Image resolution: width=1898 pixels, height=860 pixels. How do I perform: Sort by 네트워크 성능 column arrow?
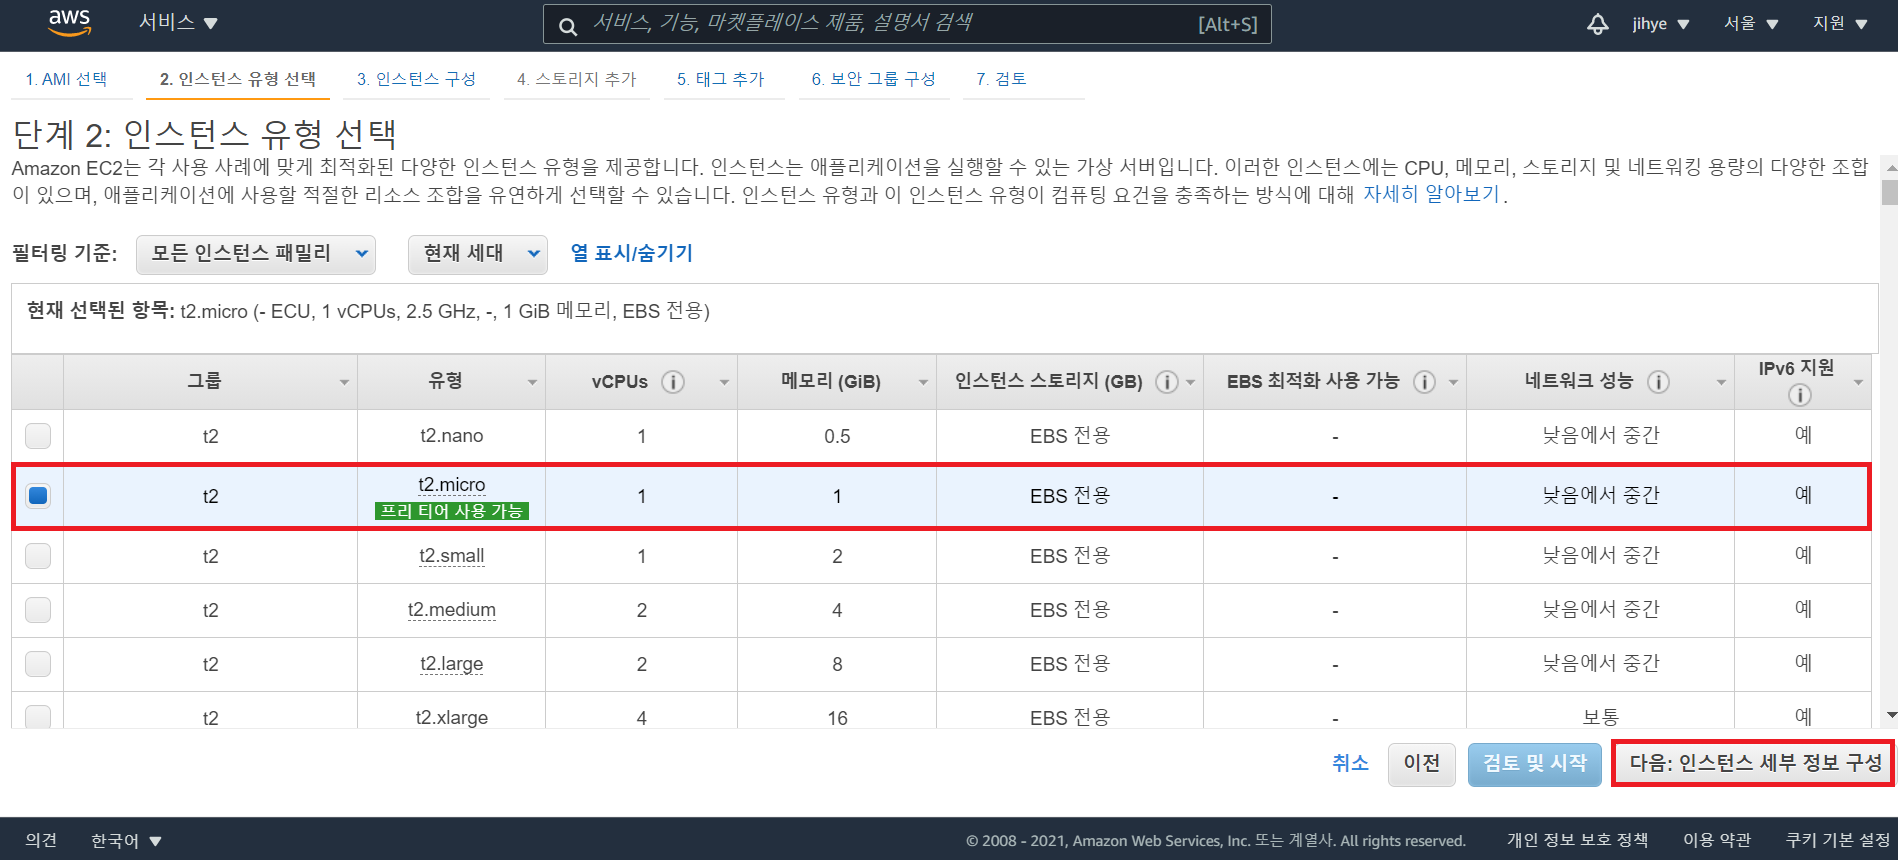coord(1721,383)
